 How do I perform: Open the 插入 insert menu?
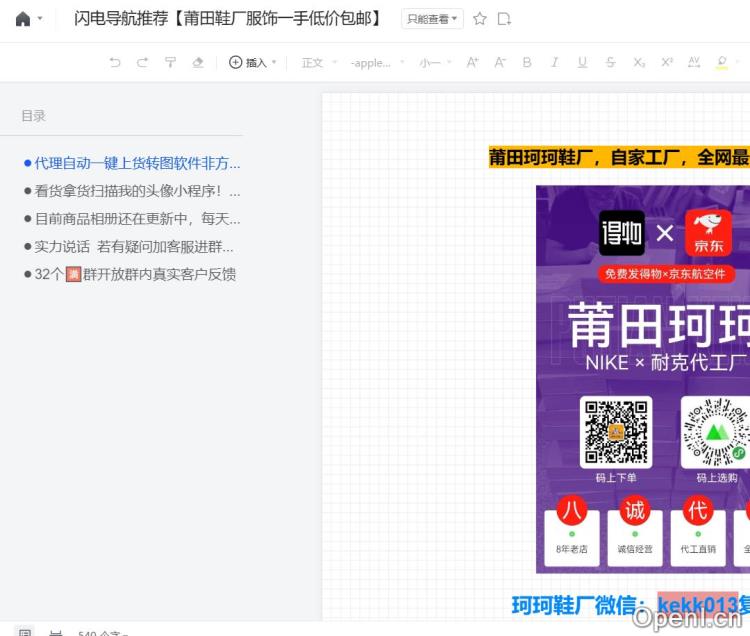tap(253, 63)
